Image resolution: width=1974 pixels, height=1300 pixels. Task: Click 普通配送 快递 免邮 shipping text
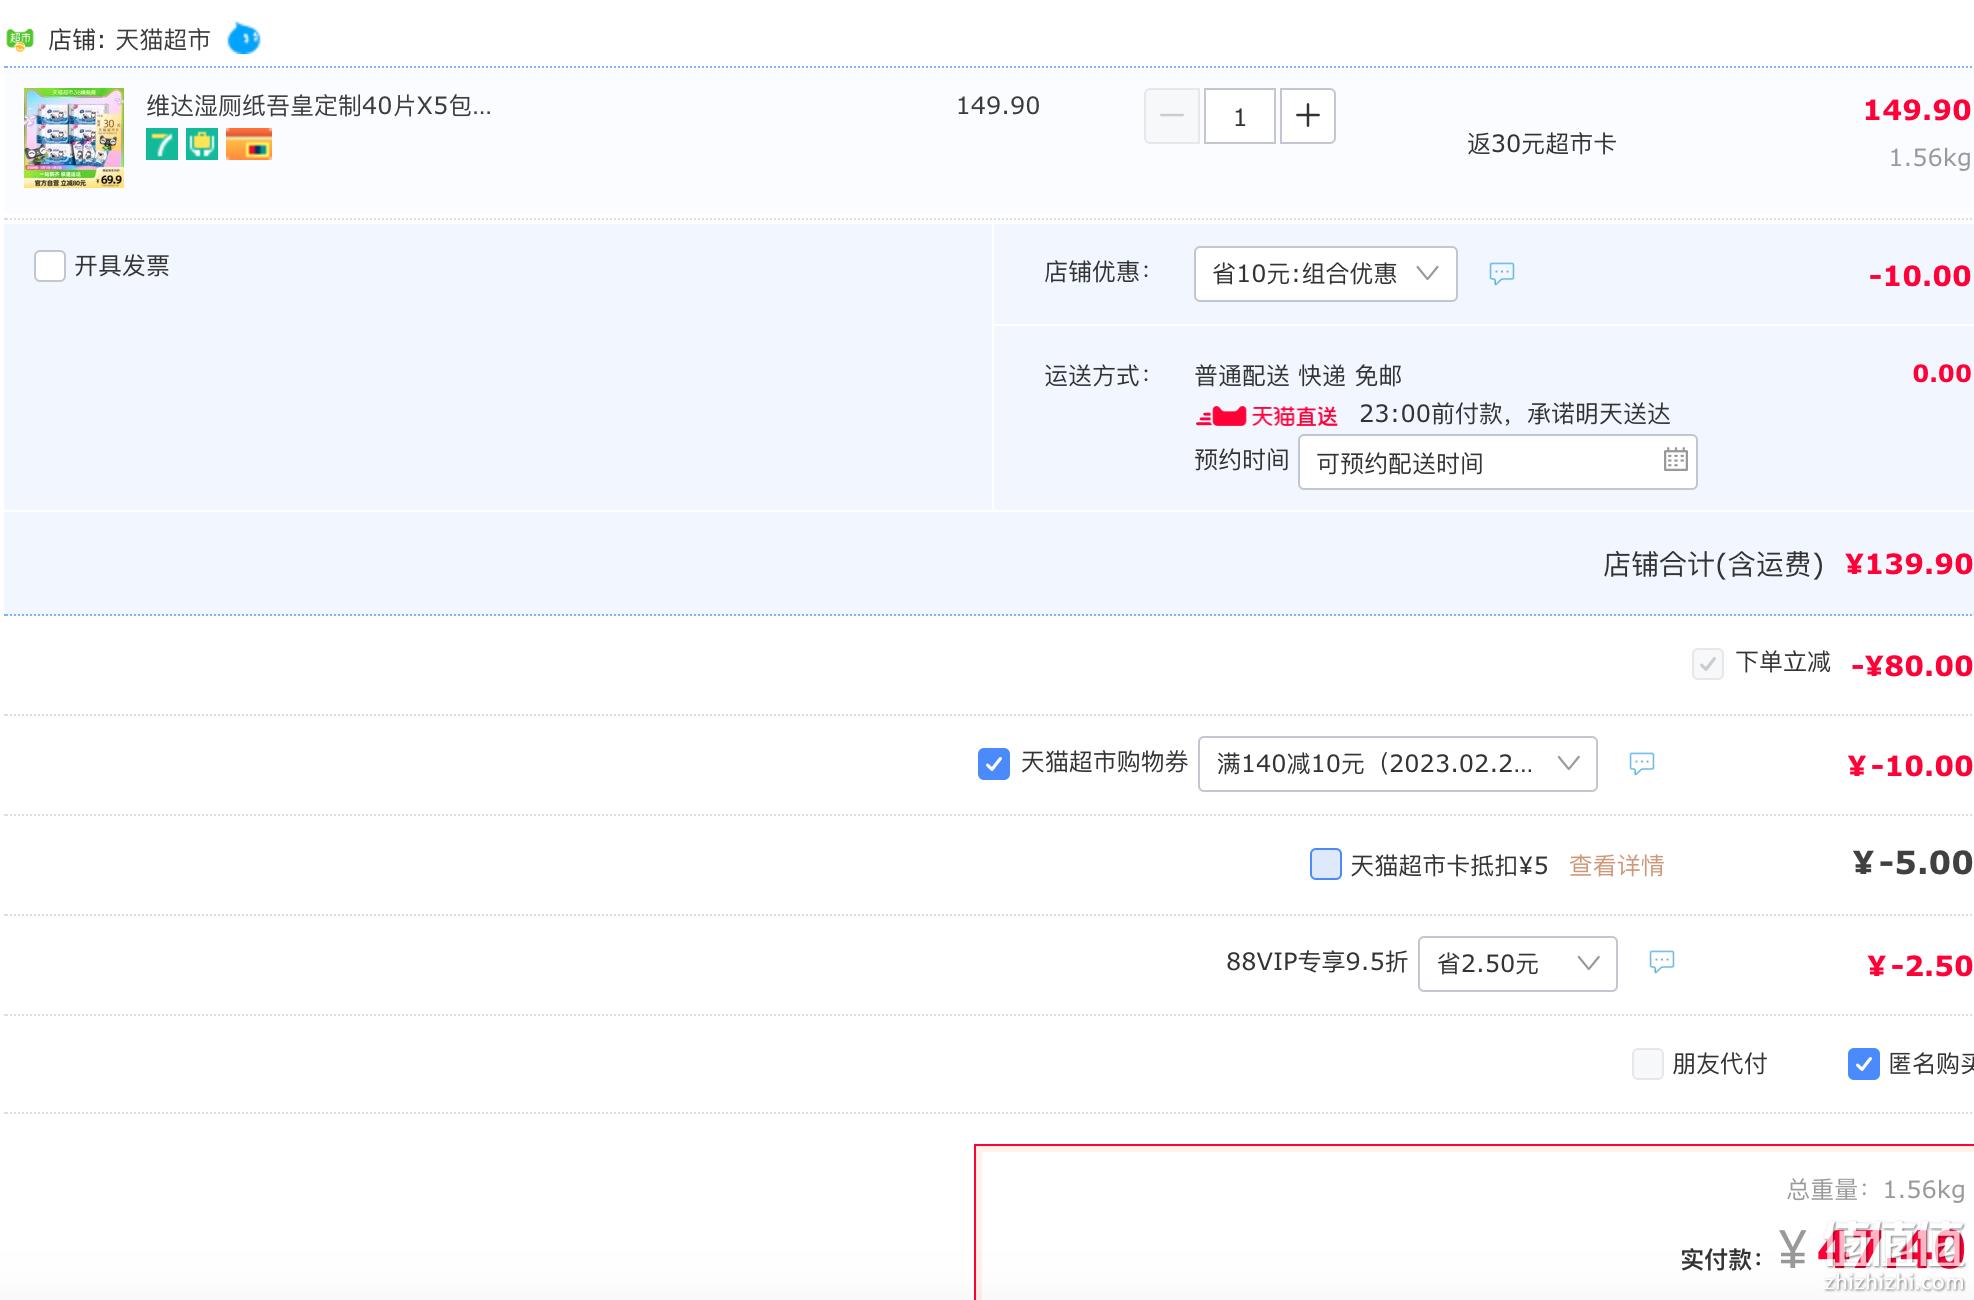[x=1298, y=376]
